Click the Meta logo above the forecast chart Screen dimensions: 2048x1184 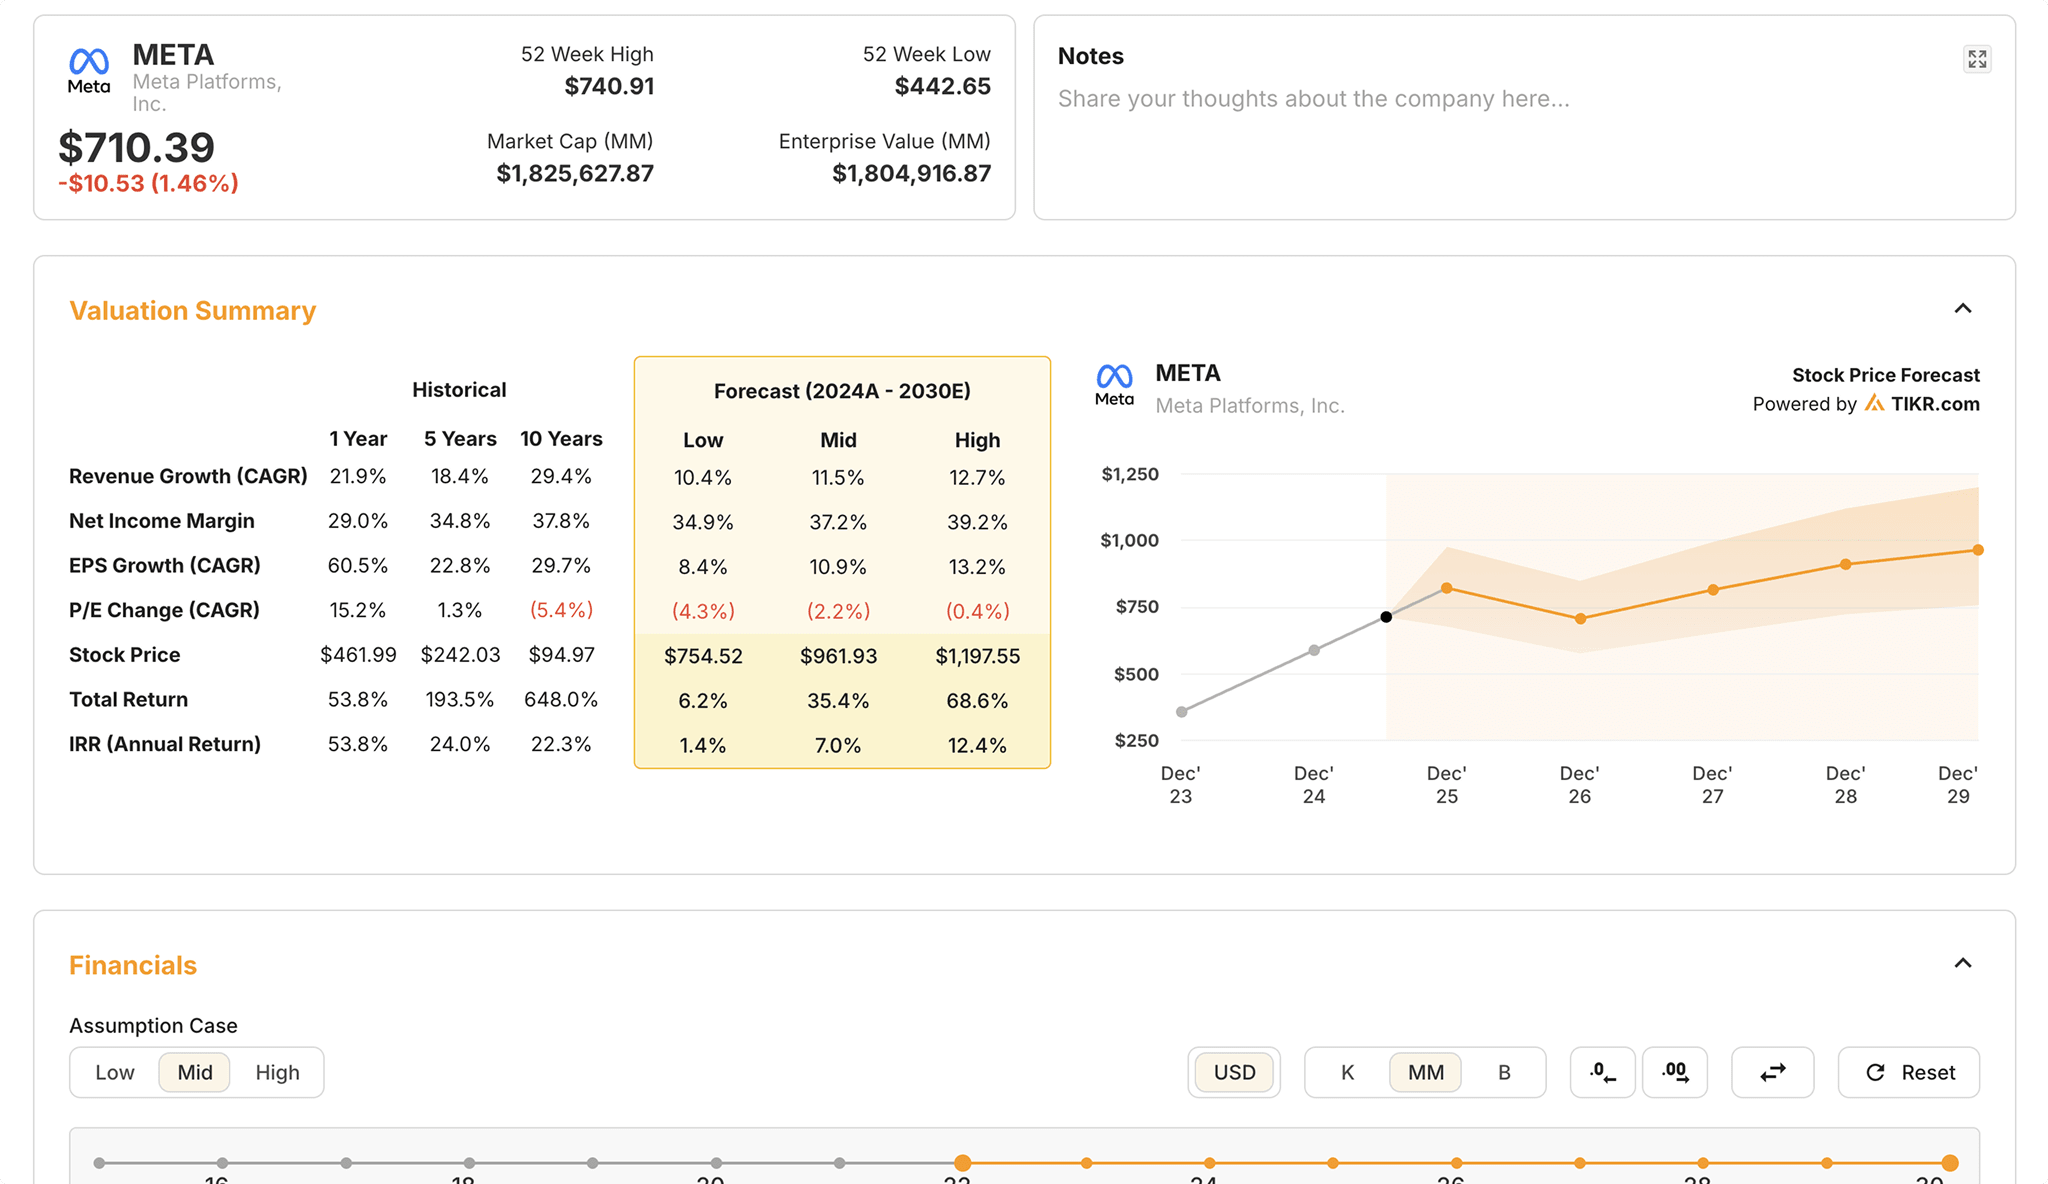pyautogui.click(x=1114, y=385)
